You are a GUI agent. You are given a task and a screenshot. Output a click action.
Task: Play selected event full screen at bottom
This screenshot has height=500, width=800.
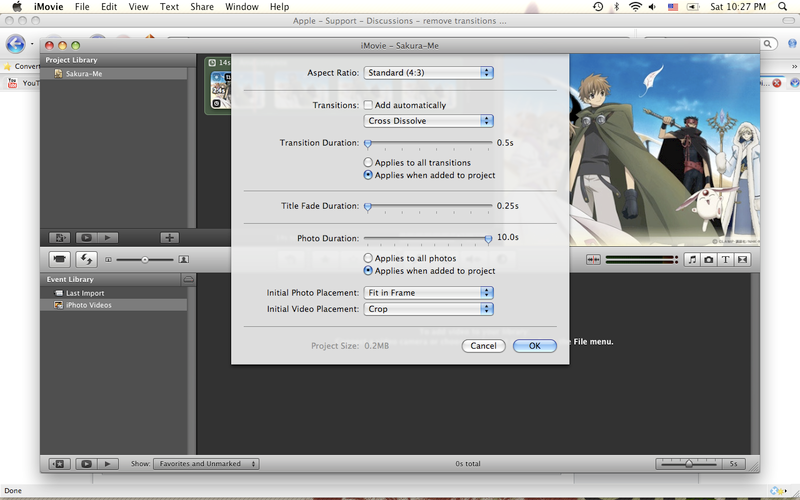pyautogui.click(x=86, y=464)
